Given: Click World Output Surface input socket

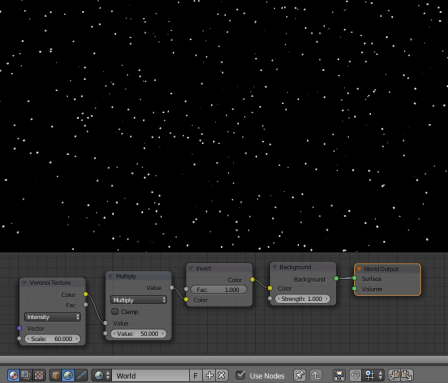Looking at the screenshot, I should [354, 278].
